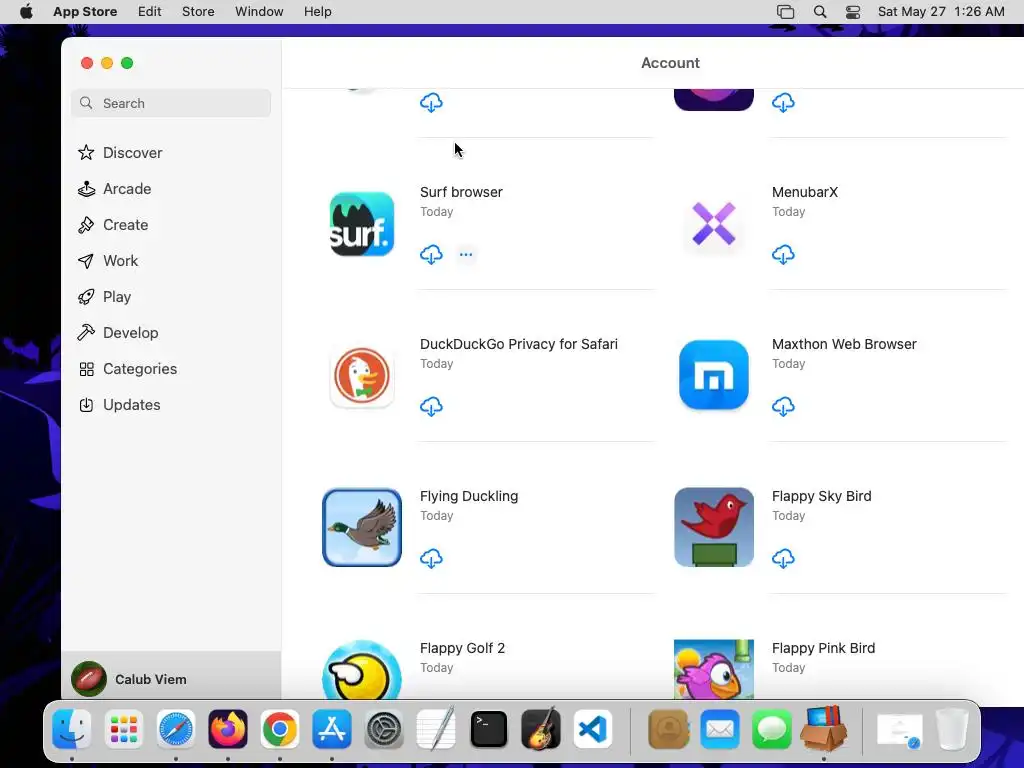Click the Stage Manager menu bar icon
The height and width of the screenshot is (768, 1024).
(x=786, y=12)
